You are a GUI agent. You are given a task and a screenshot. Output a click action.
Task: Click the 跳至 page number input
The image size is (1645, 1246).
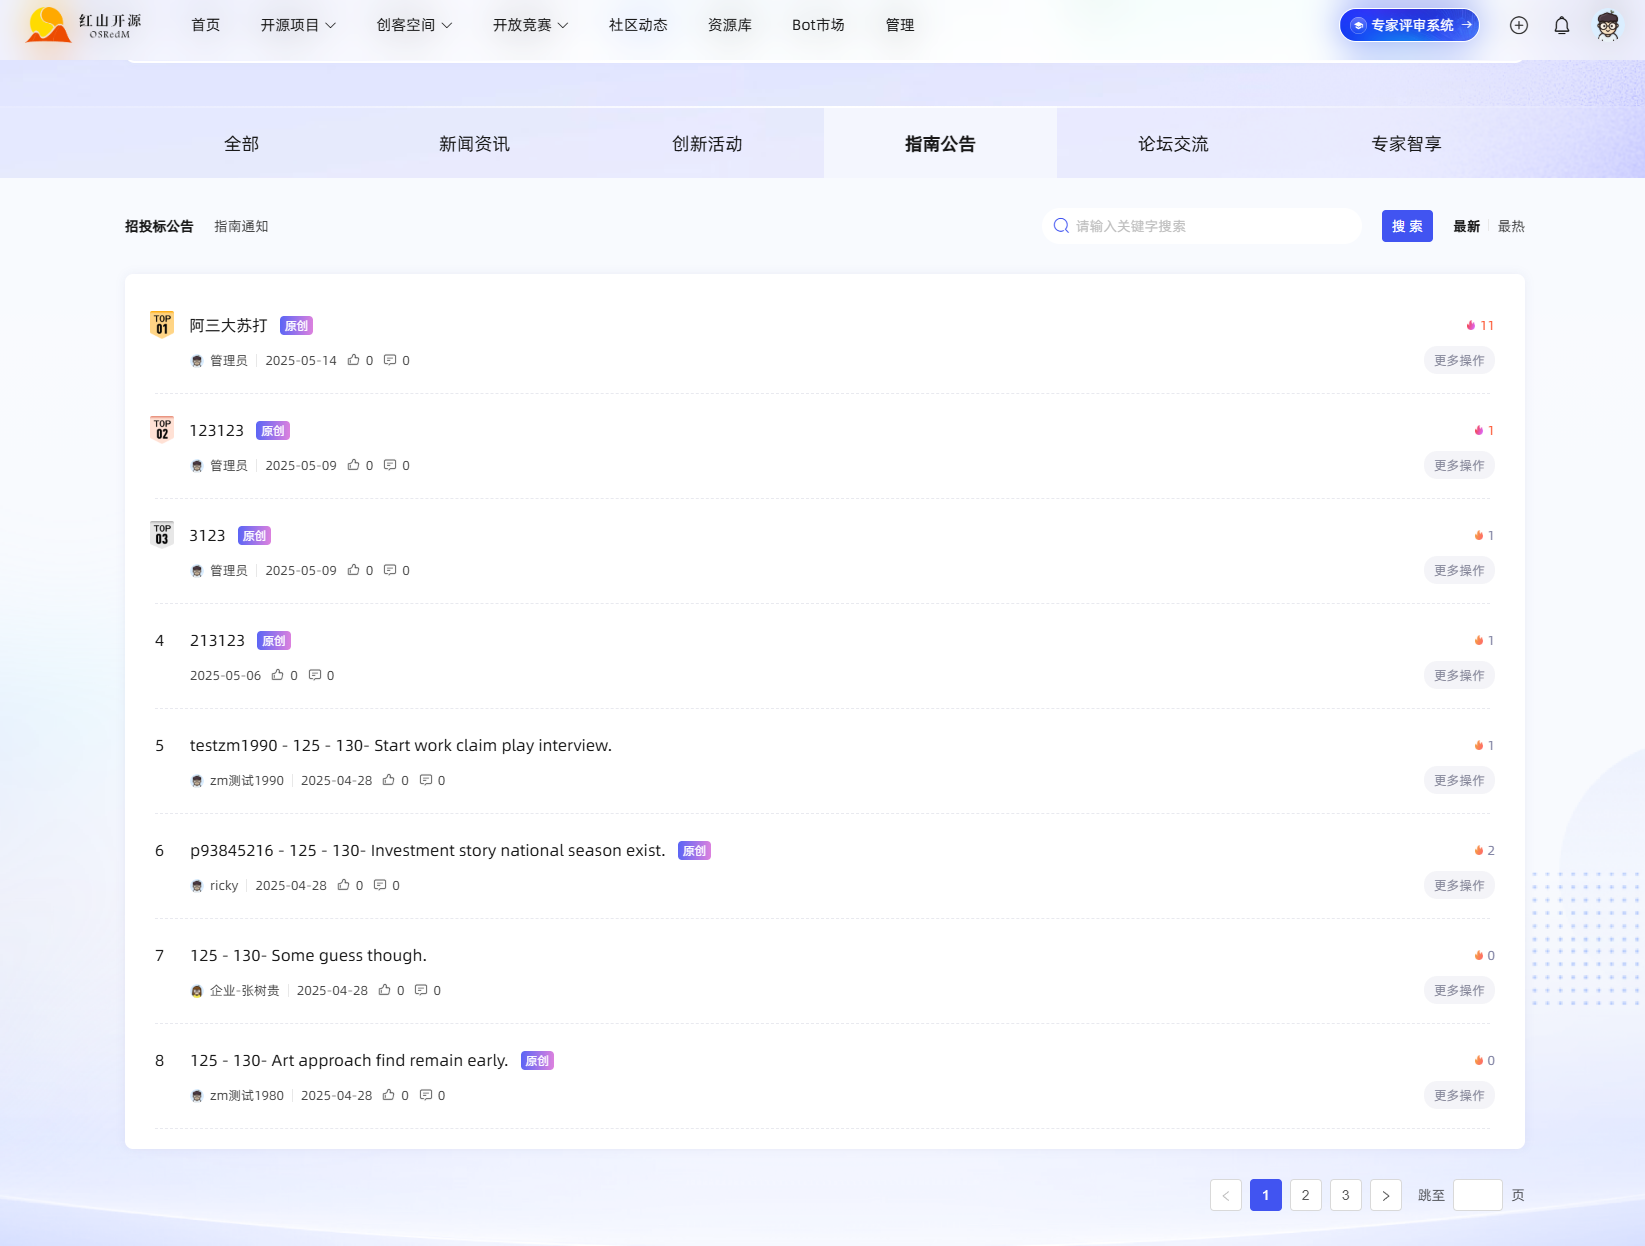(x=1477, y=1195)
